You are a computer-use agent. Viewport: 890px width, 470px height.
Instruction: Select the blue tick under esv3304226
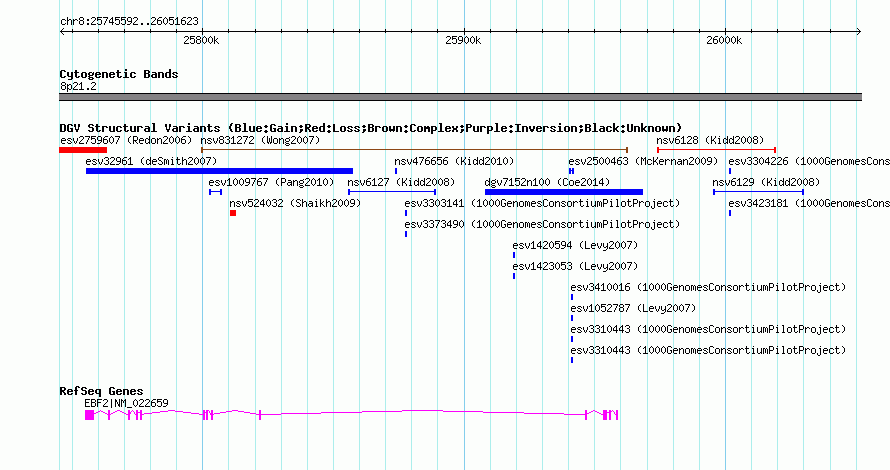tap(730, 171)
